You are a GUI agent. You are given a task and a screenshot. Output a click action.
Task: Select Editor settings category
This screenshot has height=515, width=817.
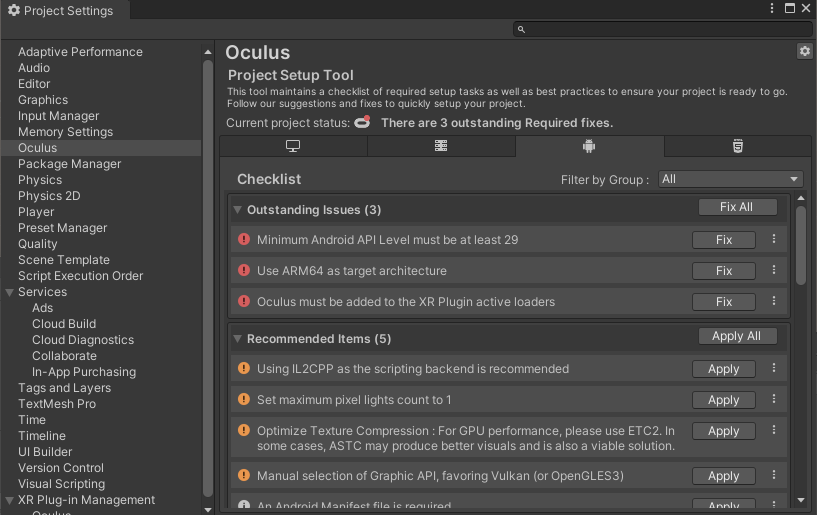[x=34, y=84]
